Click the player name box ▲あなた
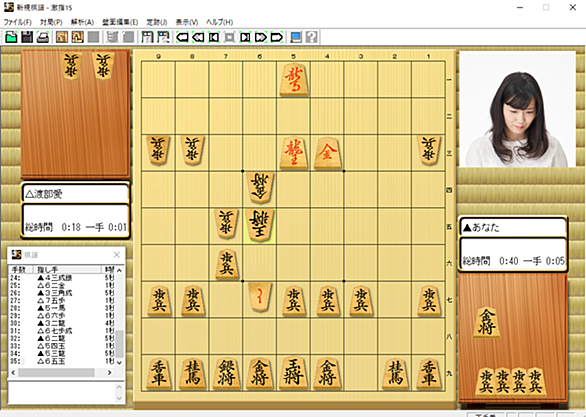Image resolution: width=586 pixels, height=417 pixels. tap(512, 227)
